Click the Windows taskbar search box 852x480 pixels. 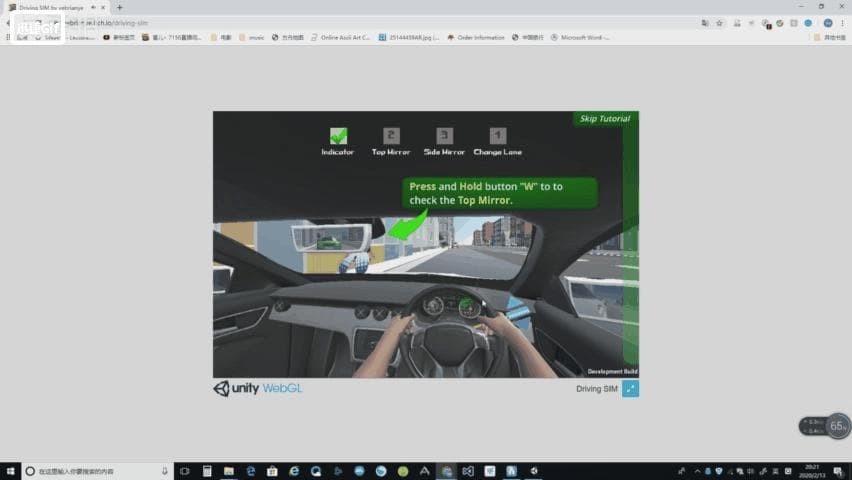point(98,471)
